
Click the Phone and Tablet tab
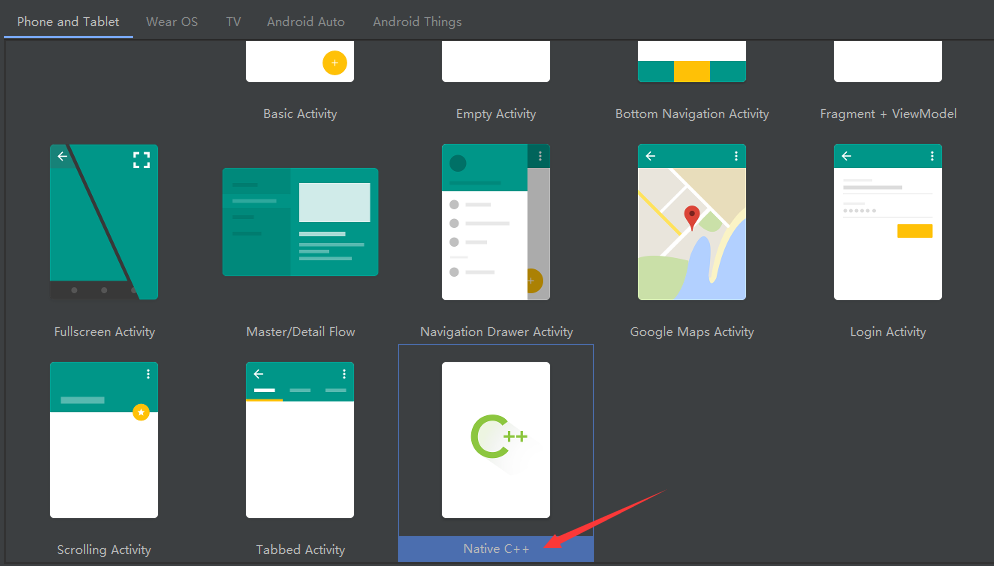pyautogui.click(x=68, y=21)
